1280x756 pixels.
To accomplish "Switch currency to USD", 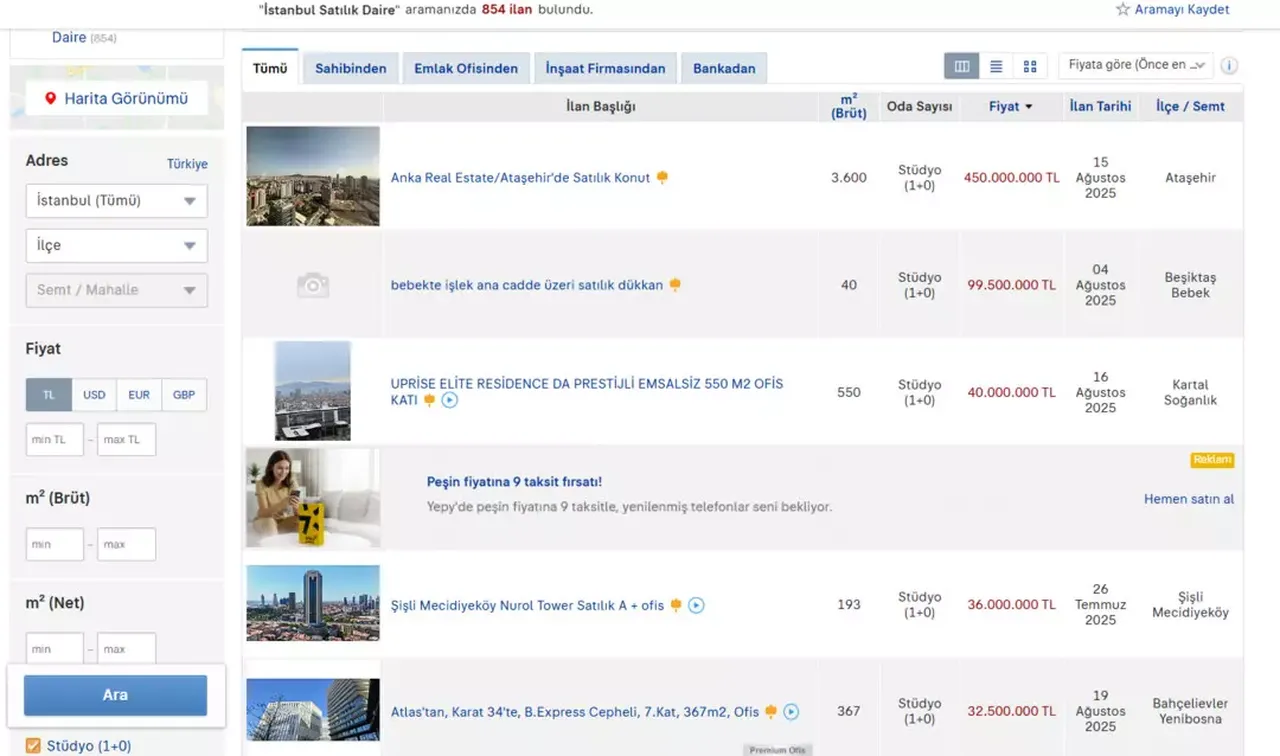I will click(x=93, y=394).
